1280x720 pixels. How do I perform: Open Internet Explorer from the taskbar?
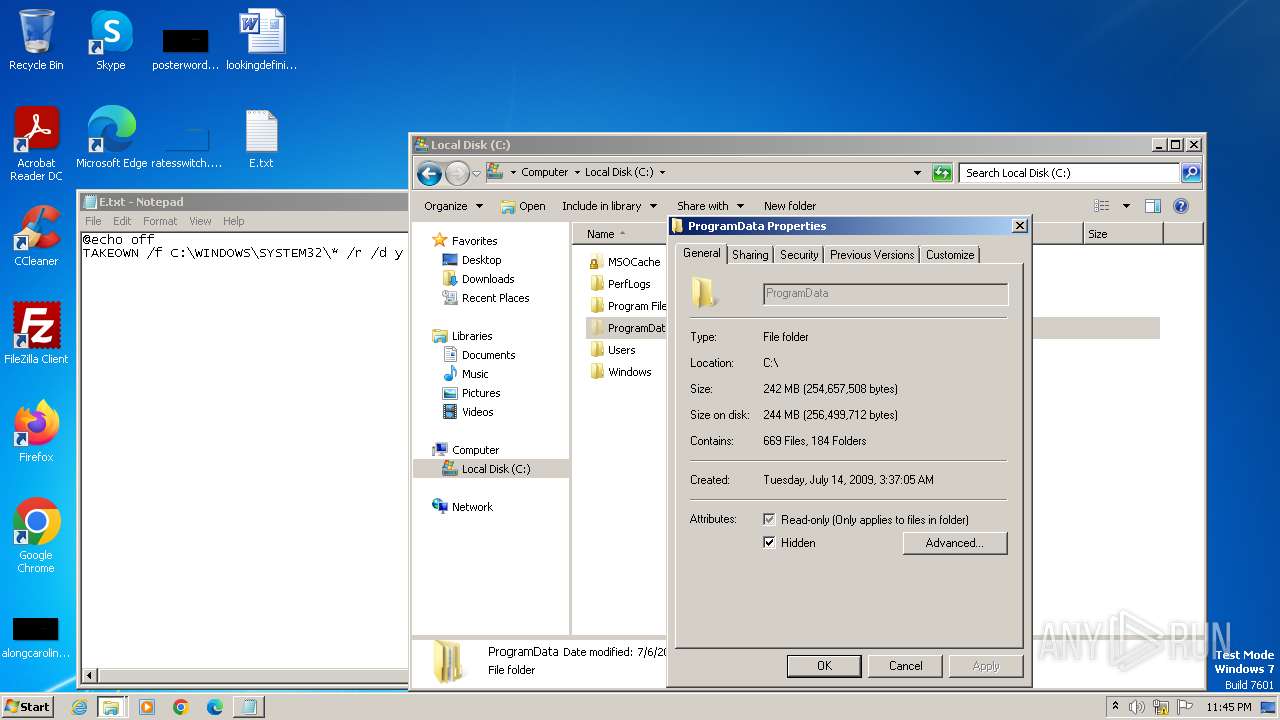(79, 707)
